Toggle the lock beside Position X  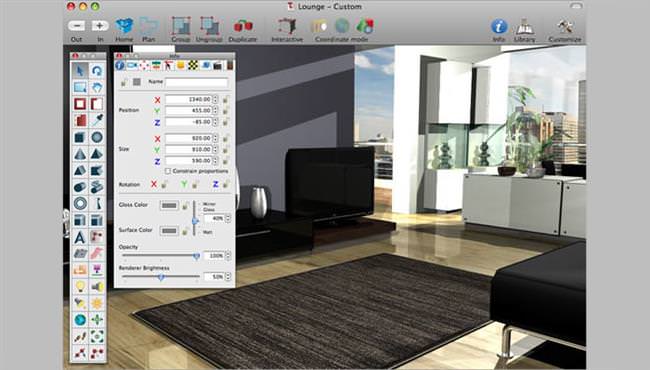pos(226,99)
